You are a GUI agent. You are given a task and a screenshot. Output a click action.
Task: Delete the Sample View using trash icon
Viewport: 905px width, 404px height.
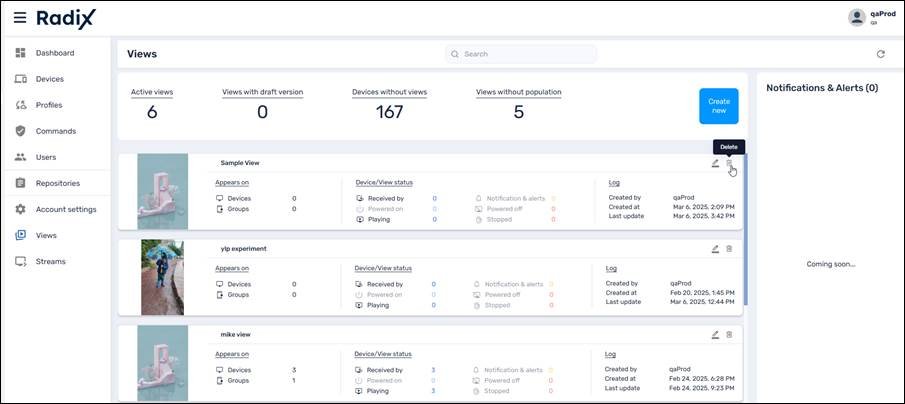tap(729, 163)
